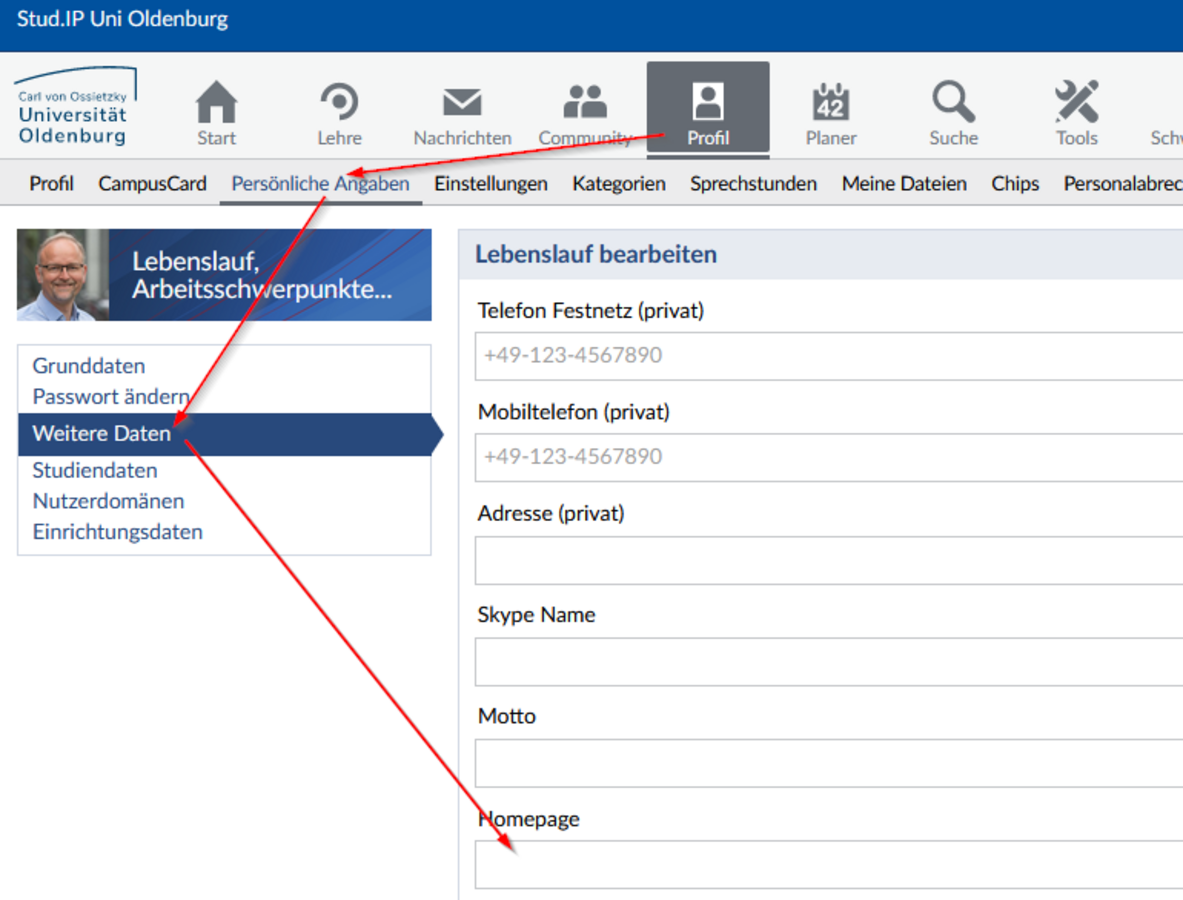Open the Sprechstunden tab

point(753,183)
